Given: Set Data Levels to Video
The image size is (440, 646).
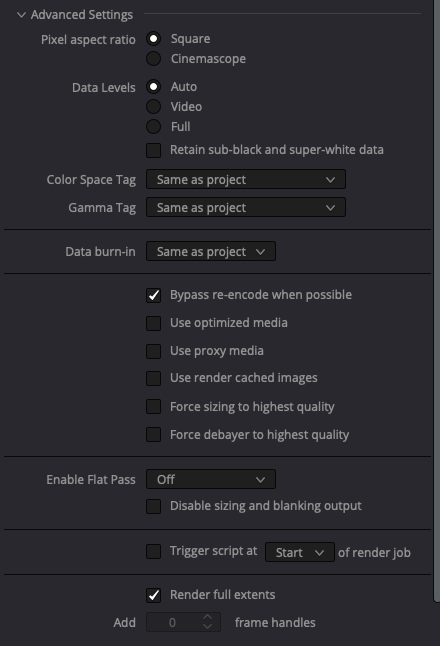Looking at the screenshot, I should tap(154, 106).
